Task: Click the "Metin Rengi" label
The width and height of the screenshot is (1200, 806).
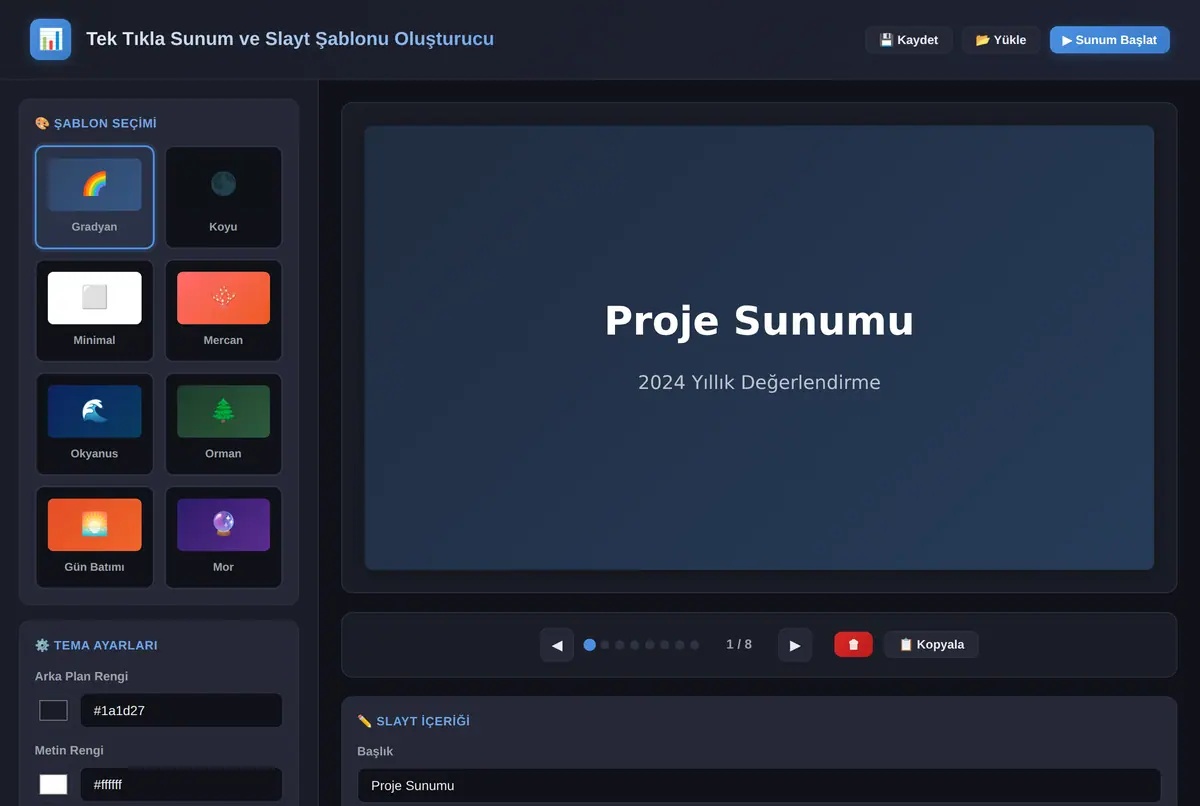Action: pyautogui.click(x=69, y=750)
